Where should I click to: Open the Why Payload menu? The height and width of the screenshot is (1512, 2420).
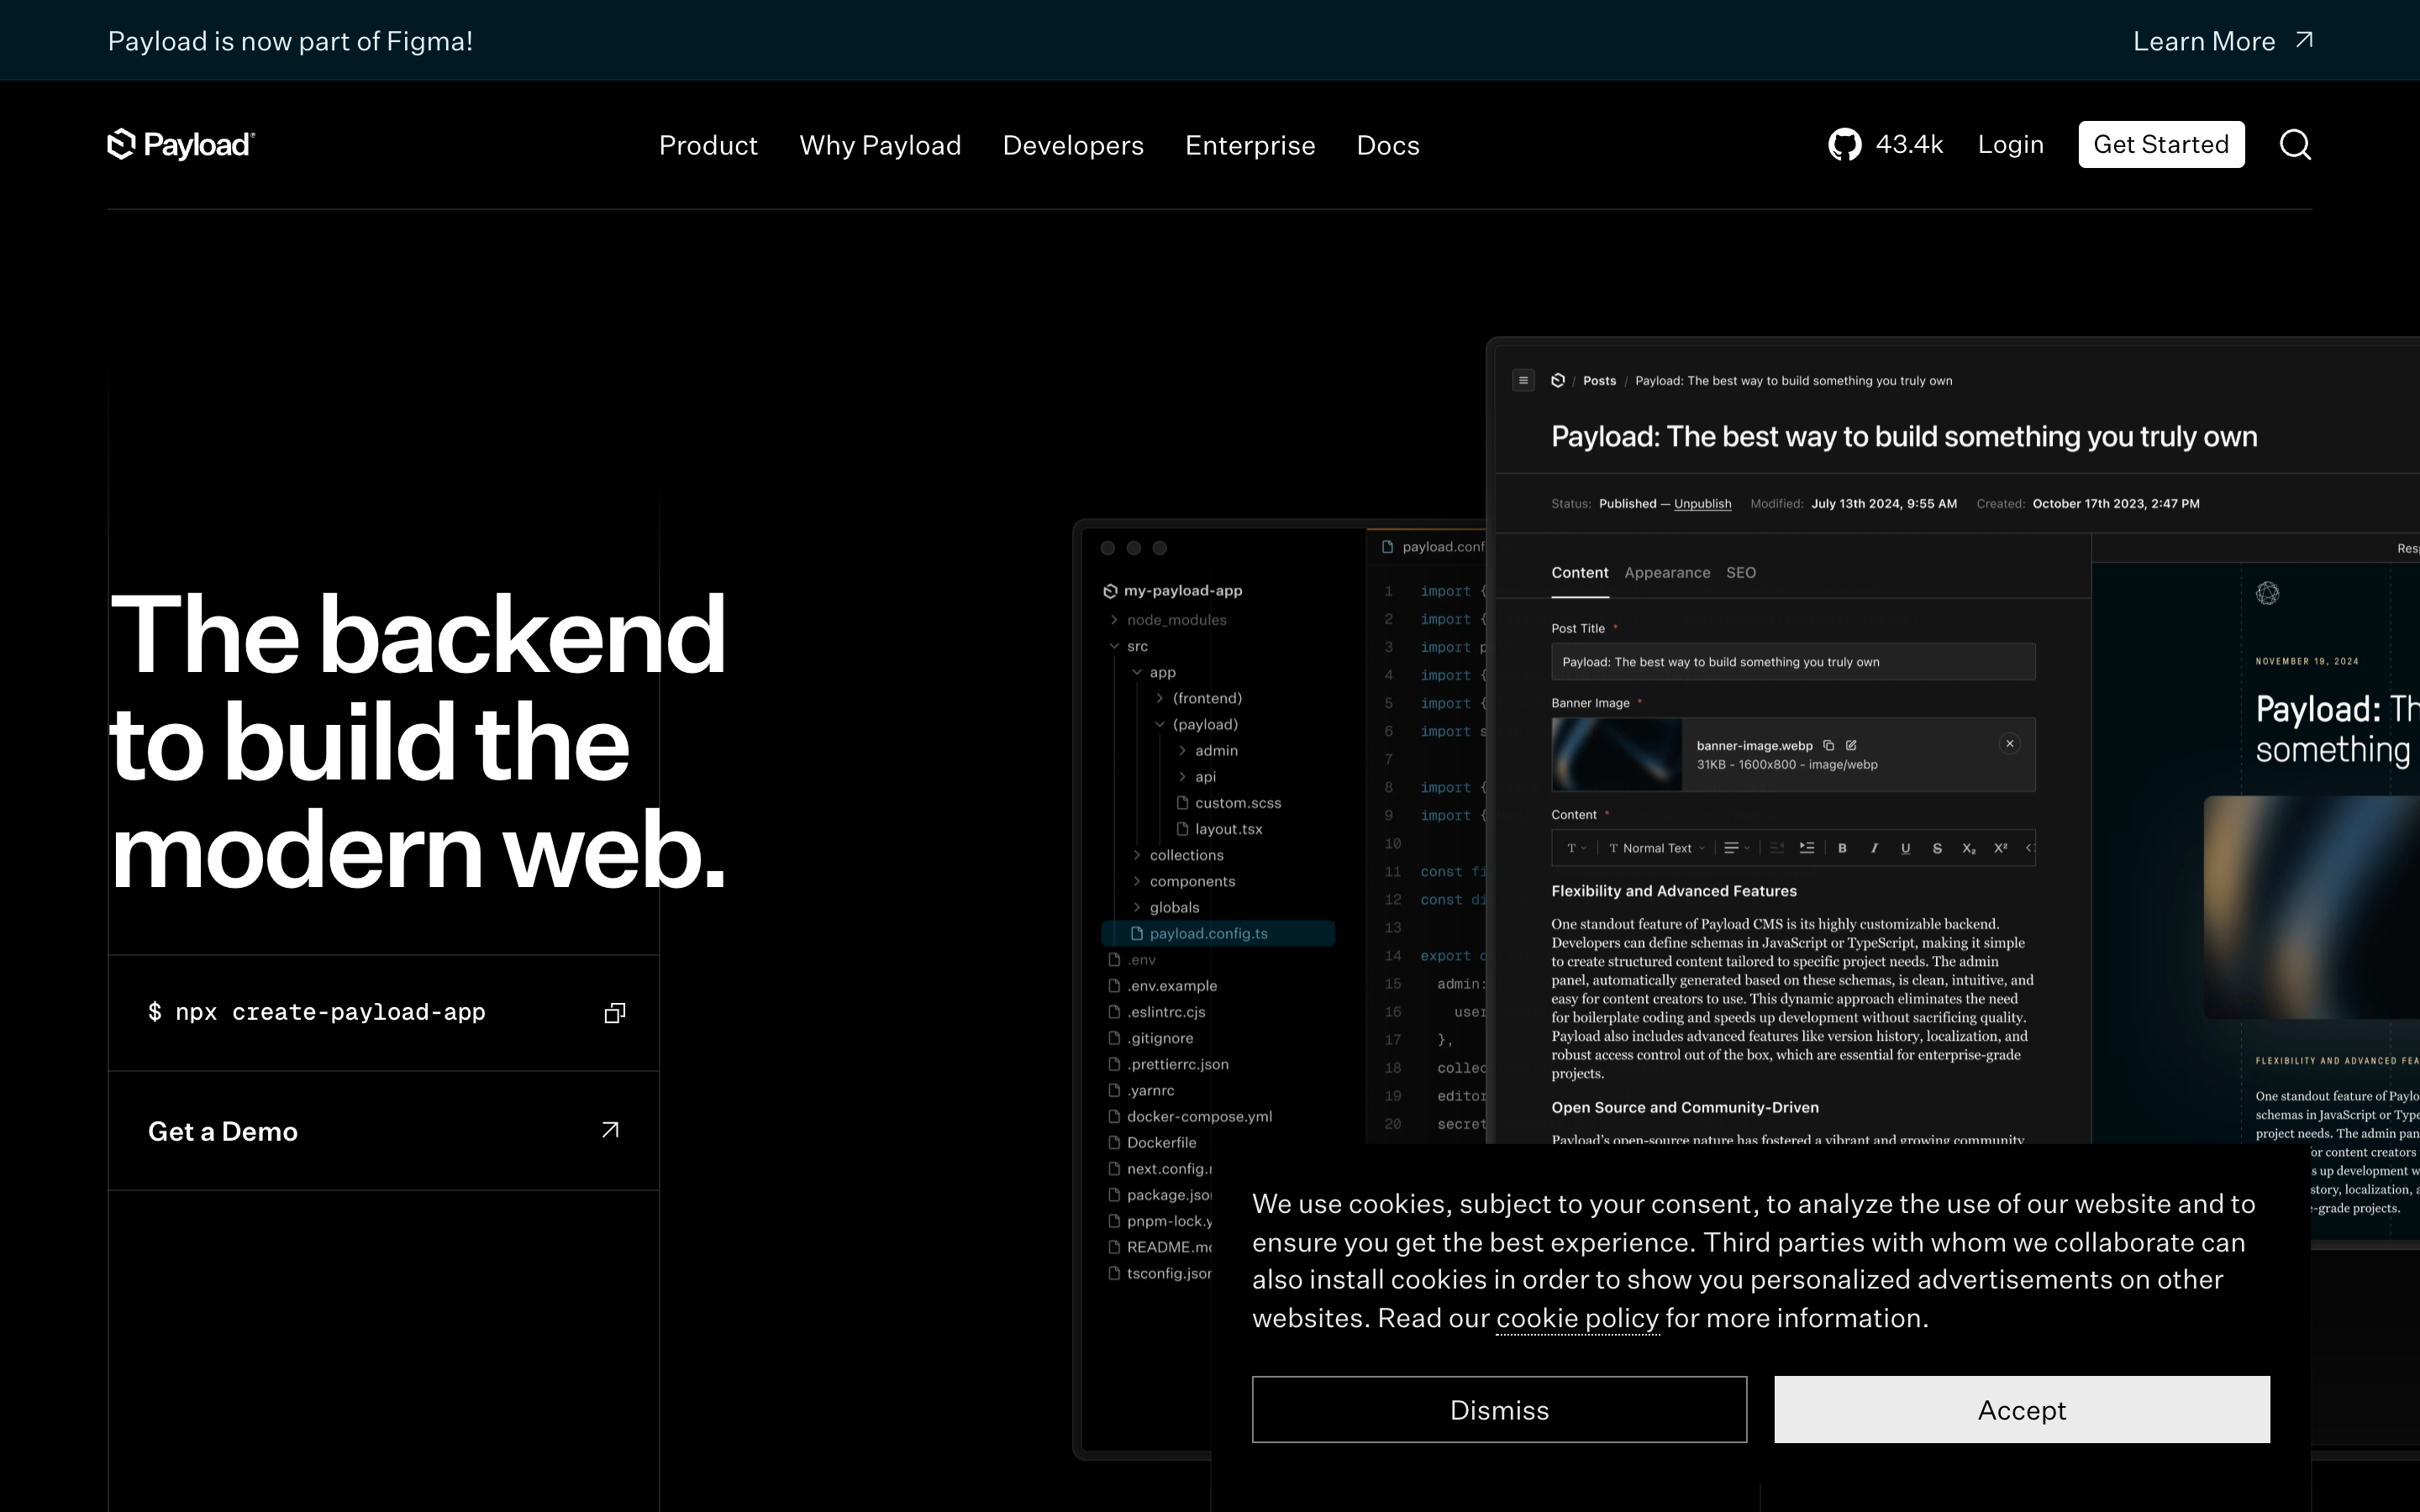pyautogui.click(x=880, y=145)
